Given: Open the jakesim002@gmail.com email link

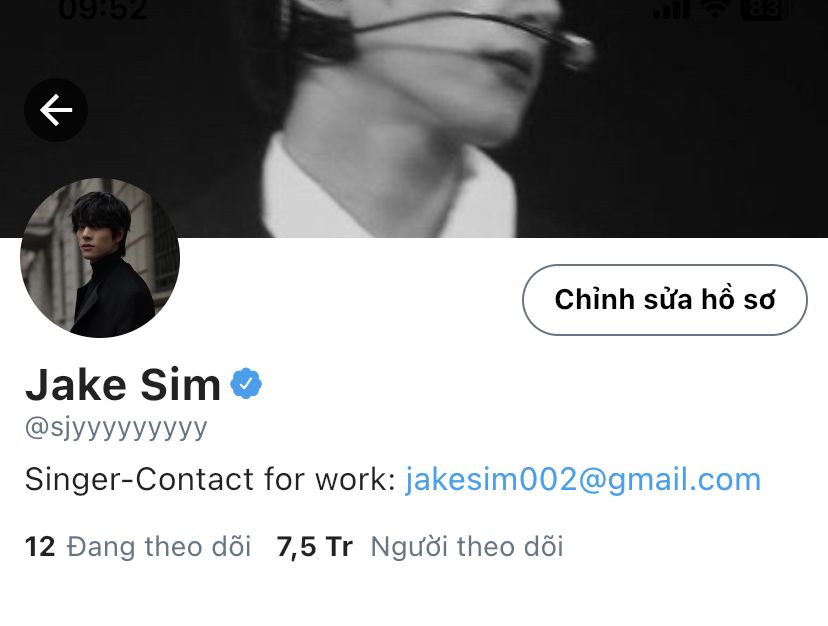Looking at the screenshot, I should click(x=583, y=480).
